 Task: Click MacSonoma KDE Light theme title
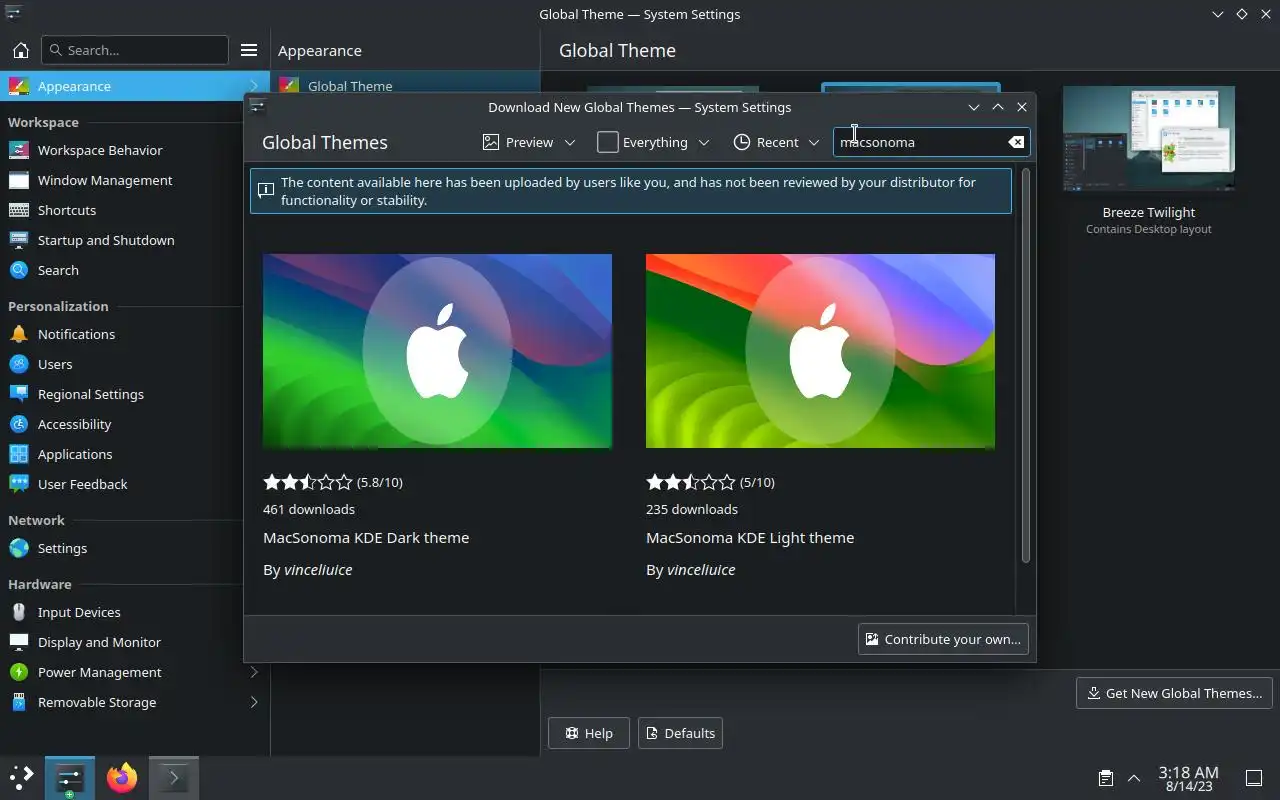coord(750,537)
